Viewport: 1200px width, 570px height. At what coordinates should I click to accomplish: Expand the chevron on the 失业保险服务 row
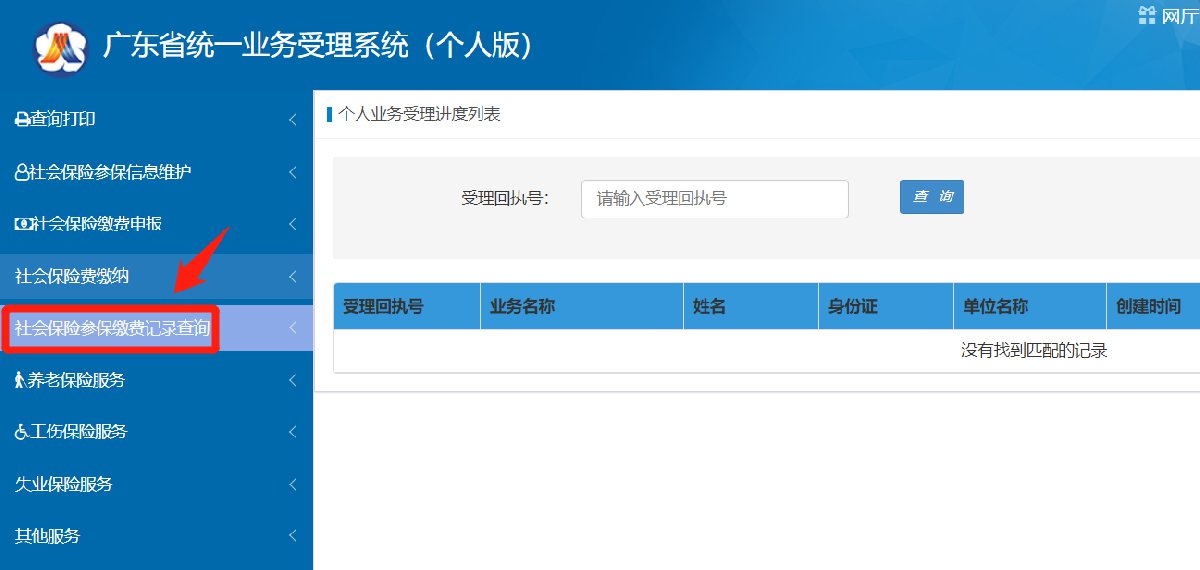point(292,484)
